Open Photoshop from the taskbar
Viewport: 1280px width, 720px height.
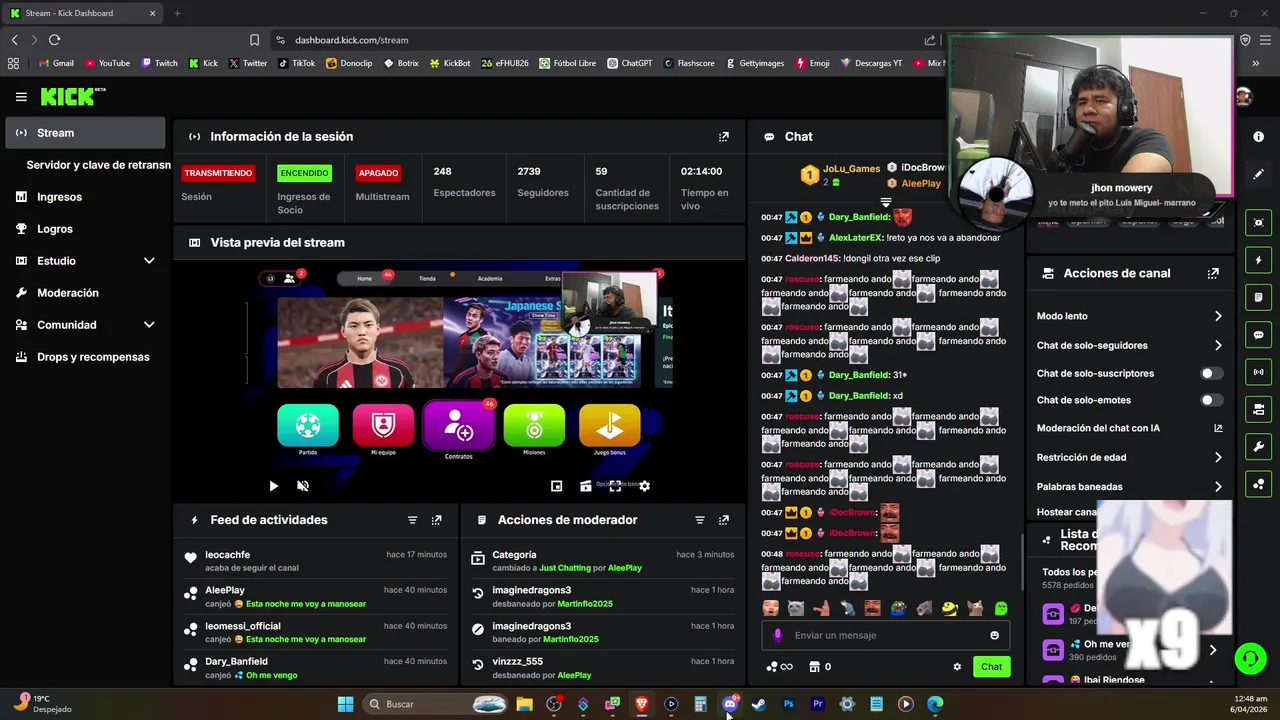(788, 704)
